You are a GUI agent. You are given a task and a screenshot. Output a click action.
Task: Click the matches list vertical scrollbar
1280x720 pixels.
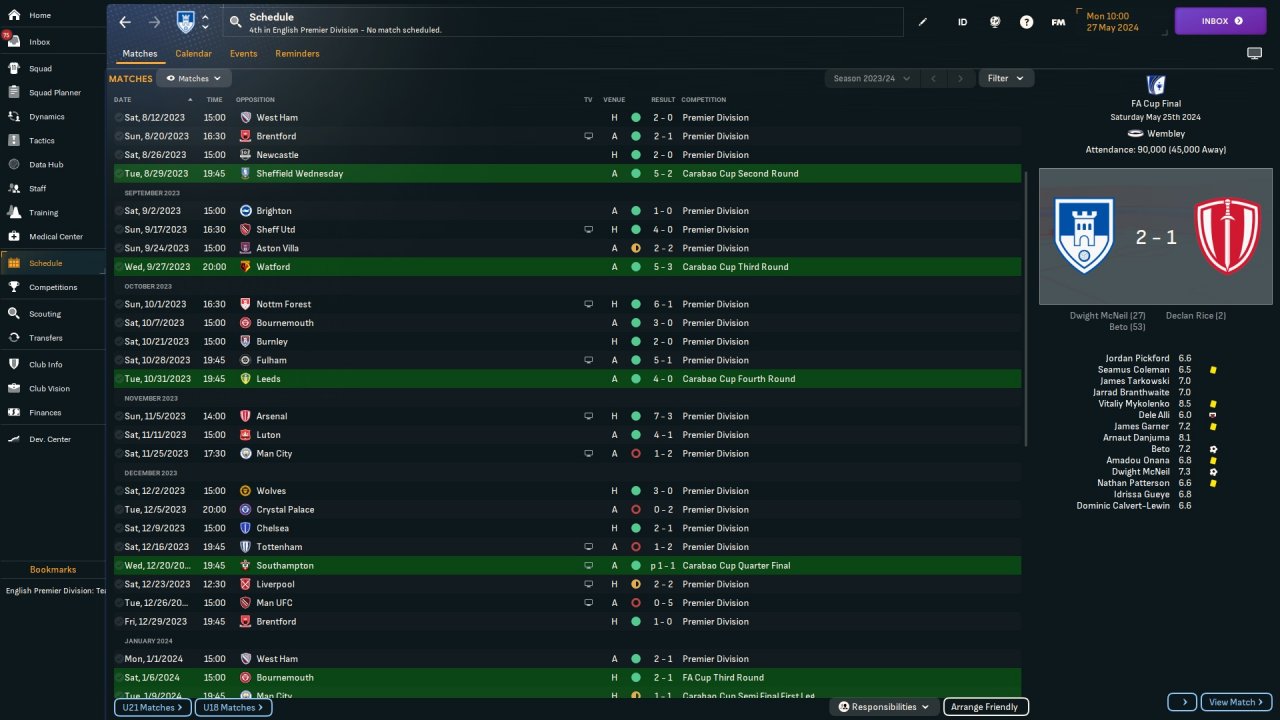pos(1026,300)
